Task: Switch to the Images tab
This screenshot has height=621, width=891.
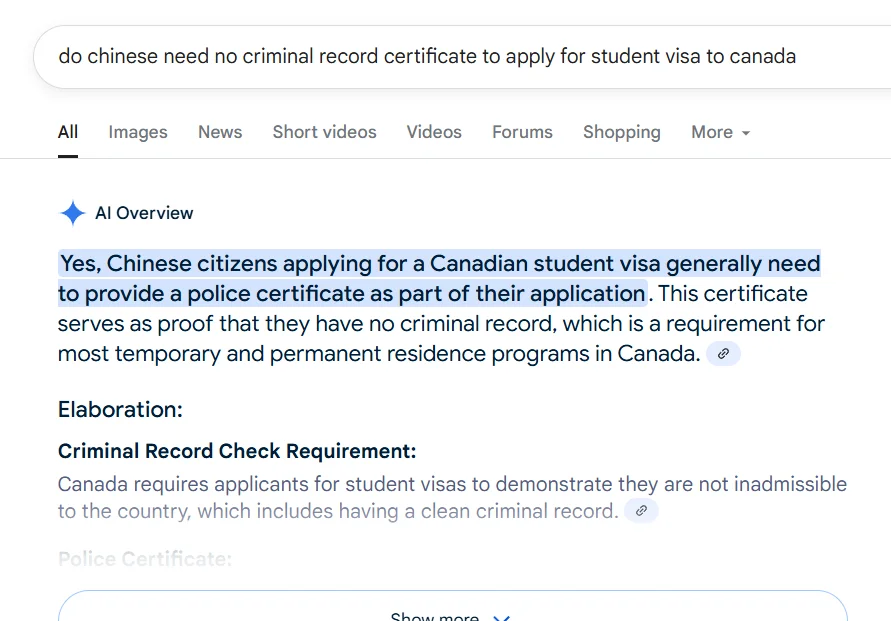Action: click(138, 132)
